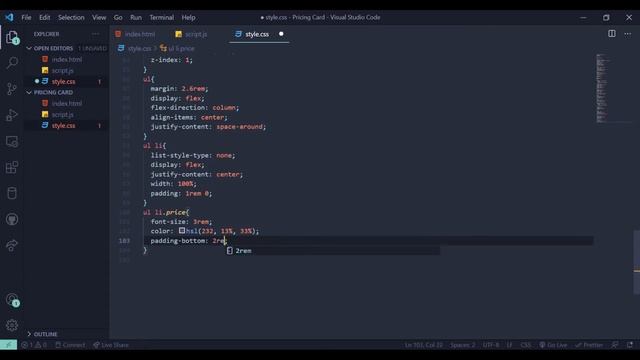Open the Terminal menu

pyautogui.click(x=161, y=18)
